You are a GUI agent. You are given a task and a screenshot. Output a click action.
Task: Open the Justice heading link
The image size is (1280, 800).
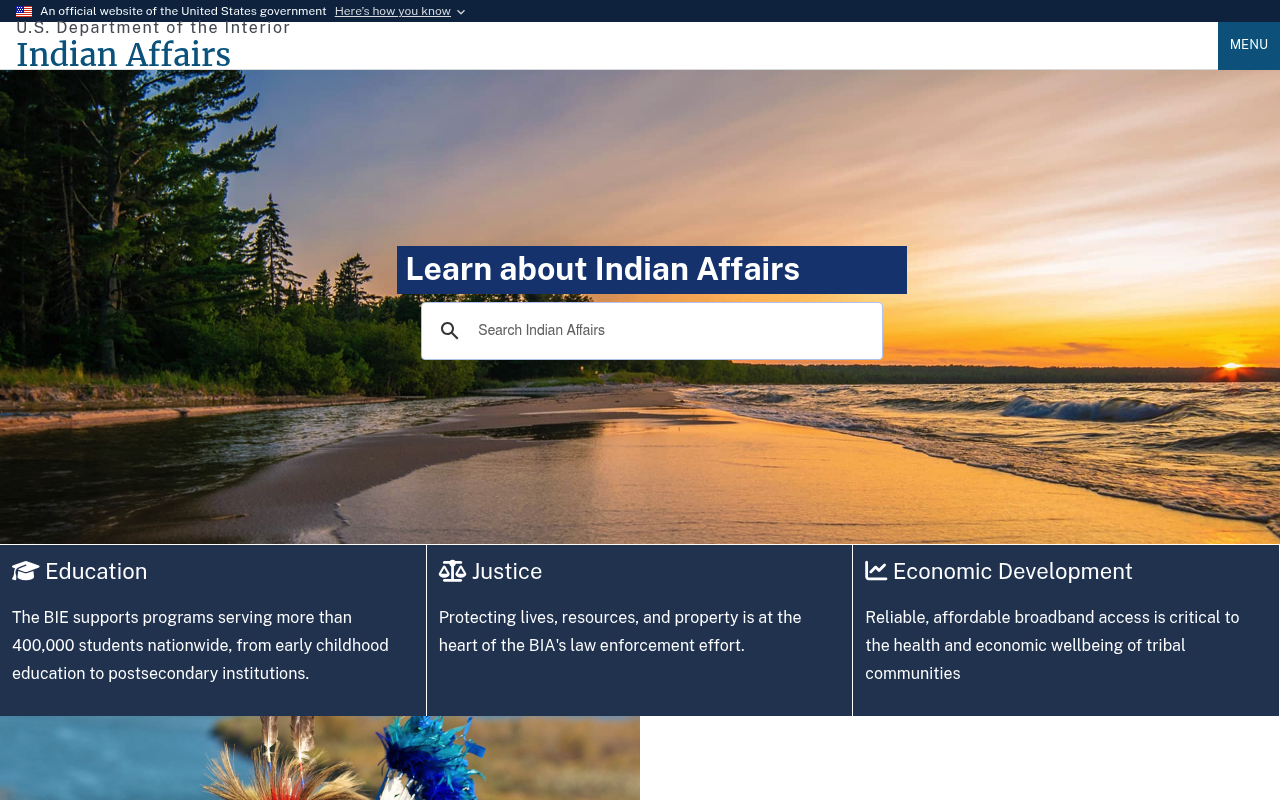tap(507, 571)
